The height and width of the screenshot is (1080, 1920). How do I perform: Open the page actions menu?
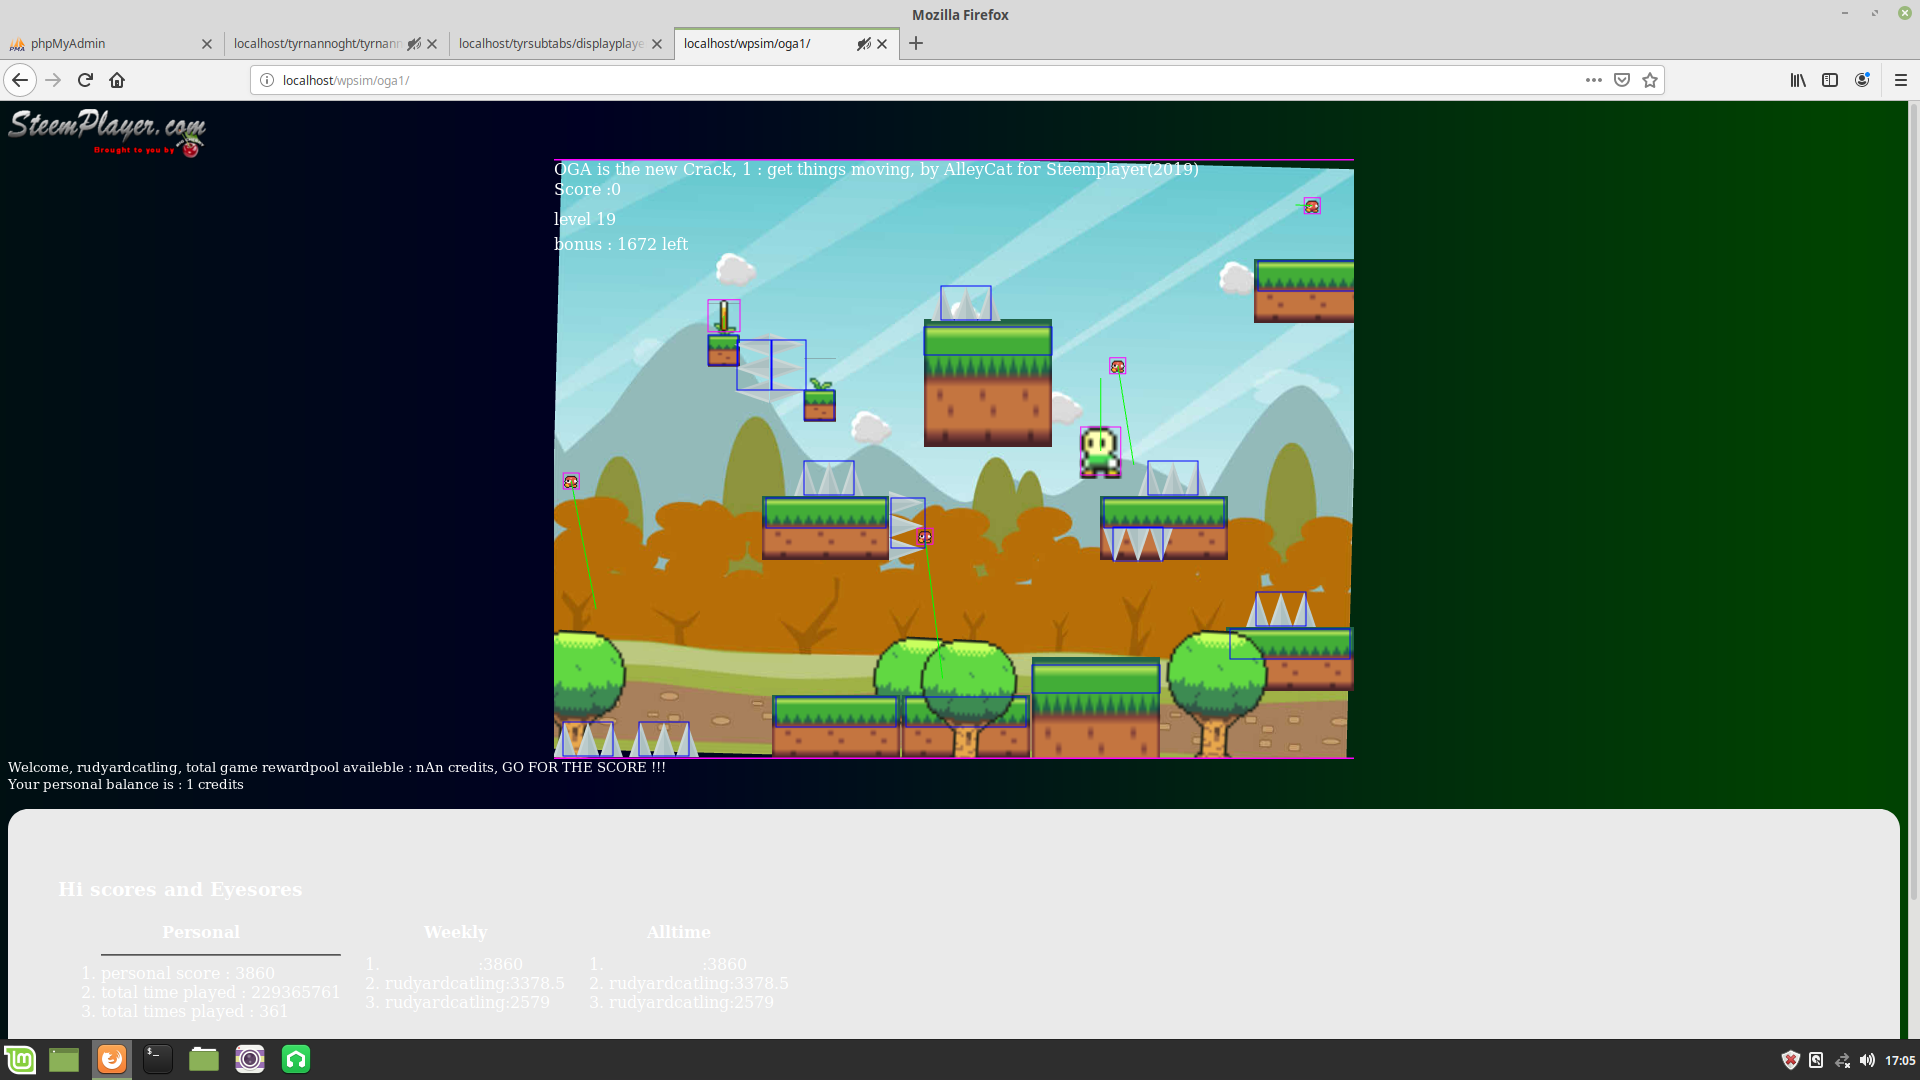(x=1594, y=80)
